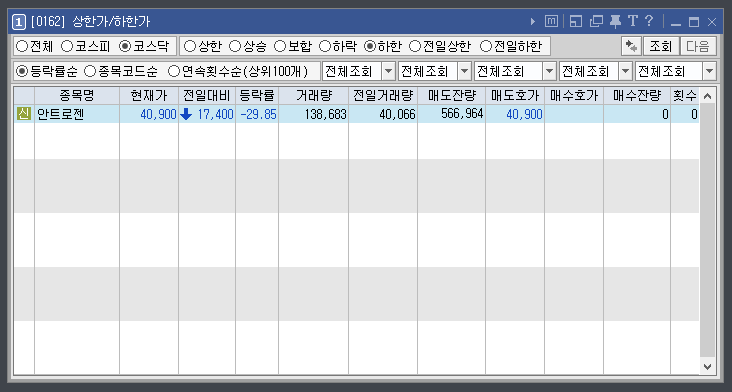Click the 매도잔량 column header

[451, 96]
